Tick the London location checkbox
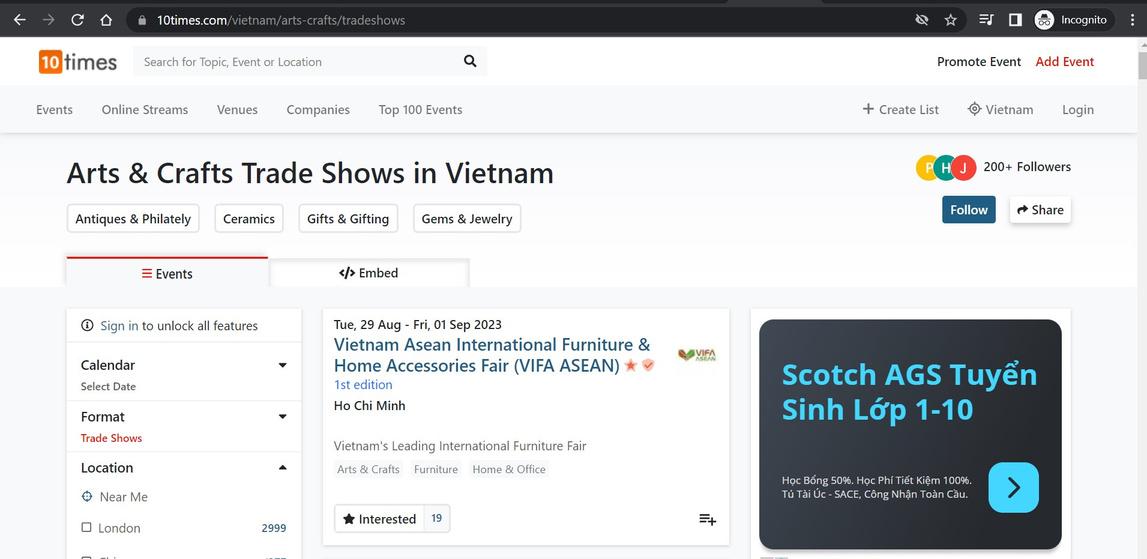The image size is (1147, 559). tap(86, 528)
